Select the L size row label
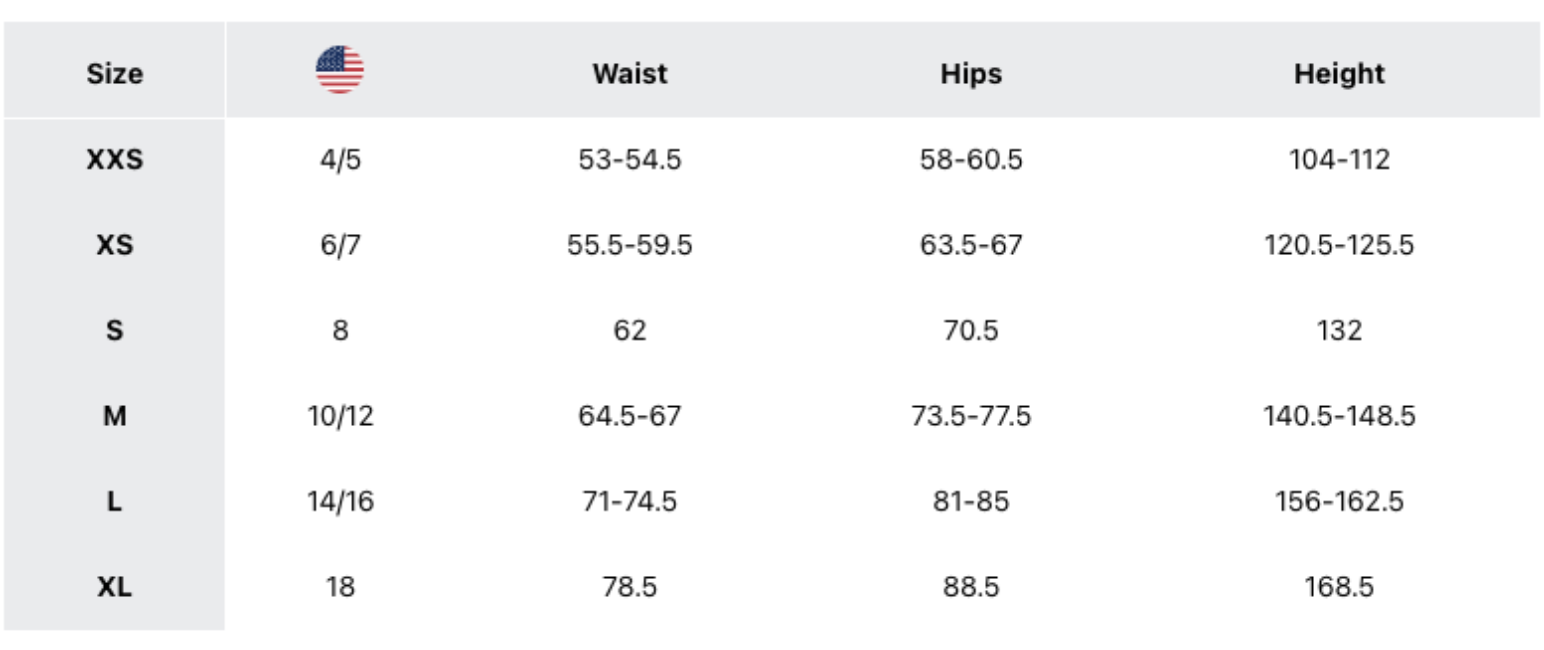Viewport: 1544px width, 650px height. 115,501
